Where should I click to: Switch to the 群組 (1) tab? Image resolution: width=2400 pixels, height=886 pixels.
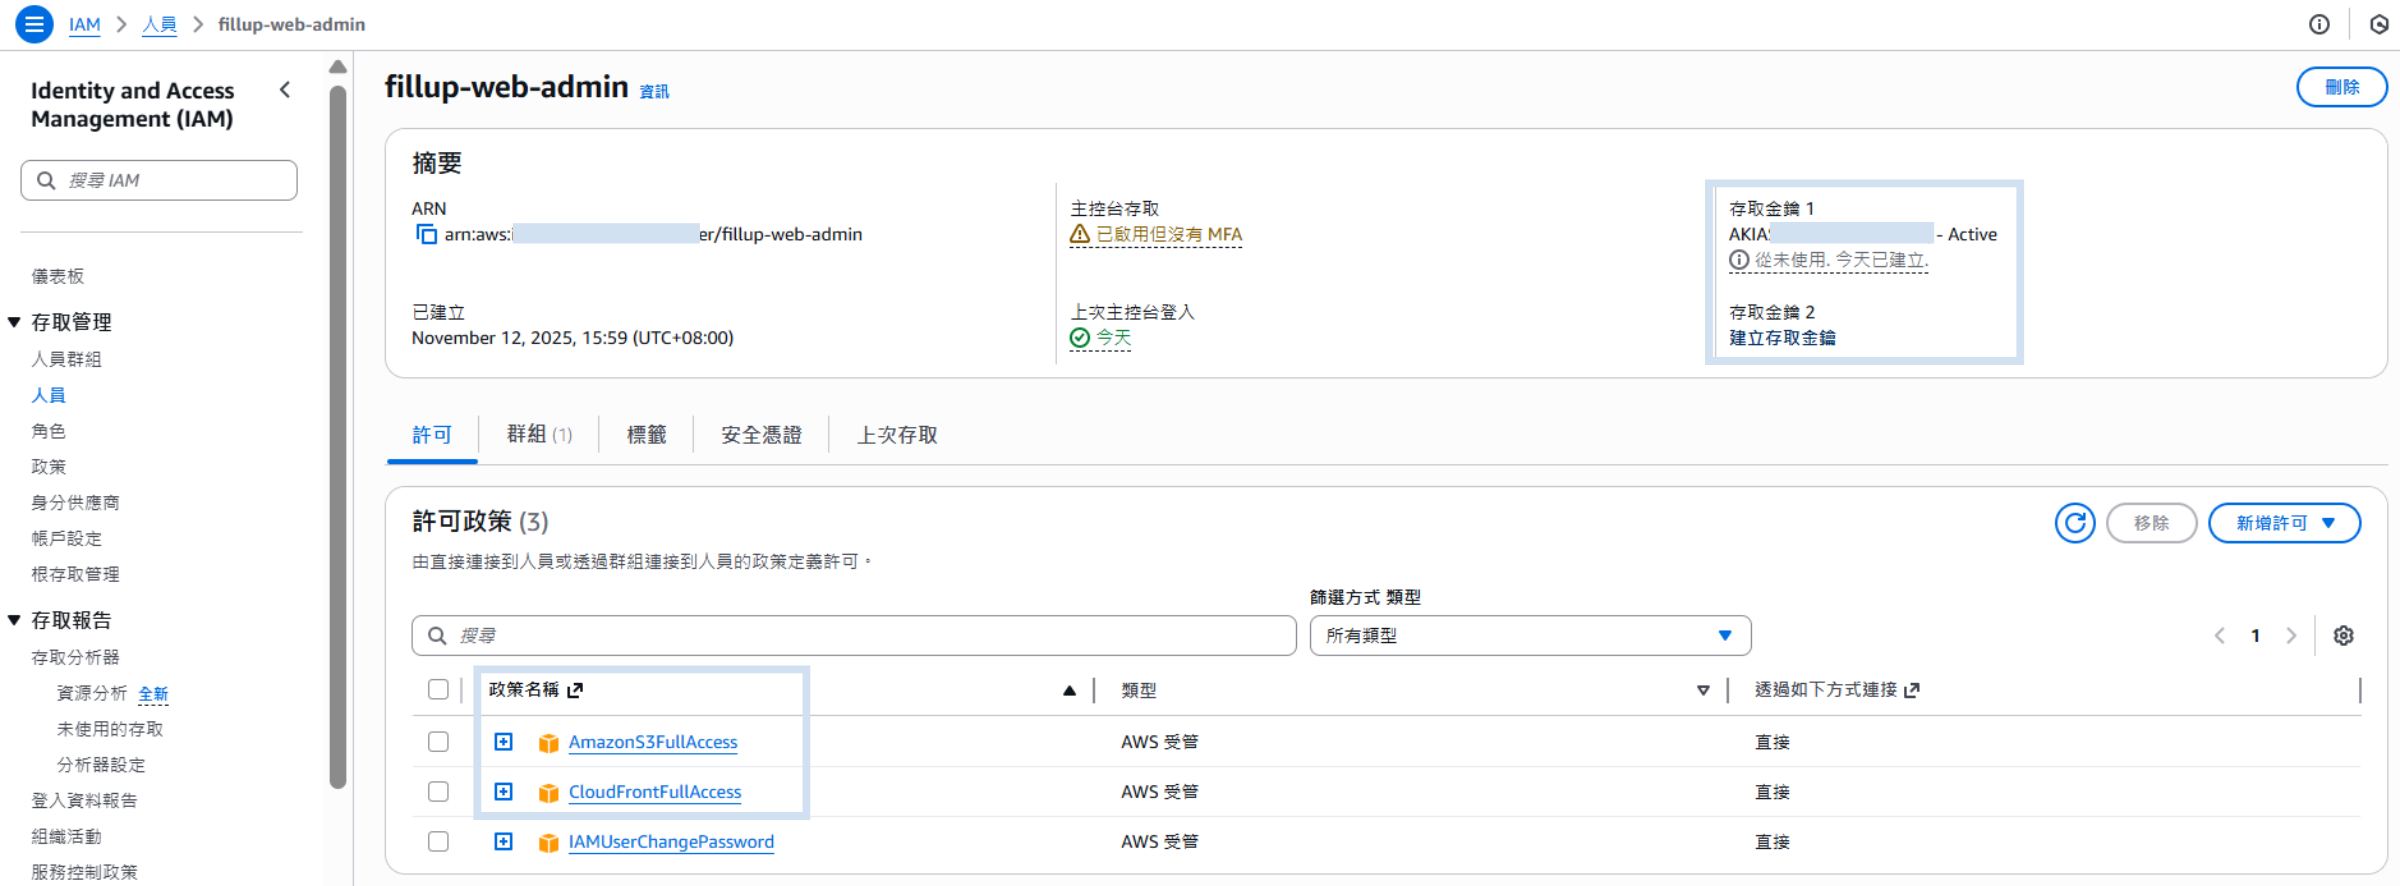pyautogui.click(x=539, y=435)
